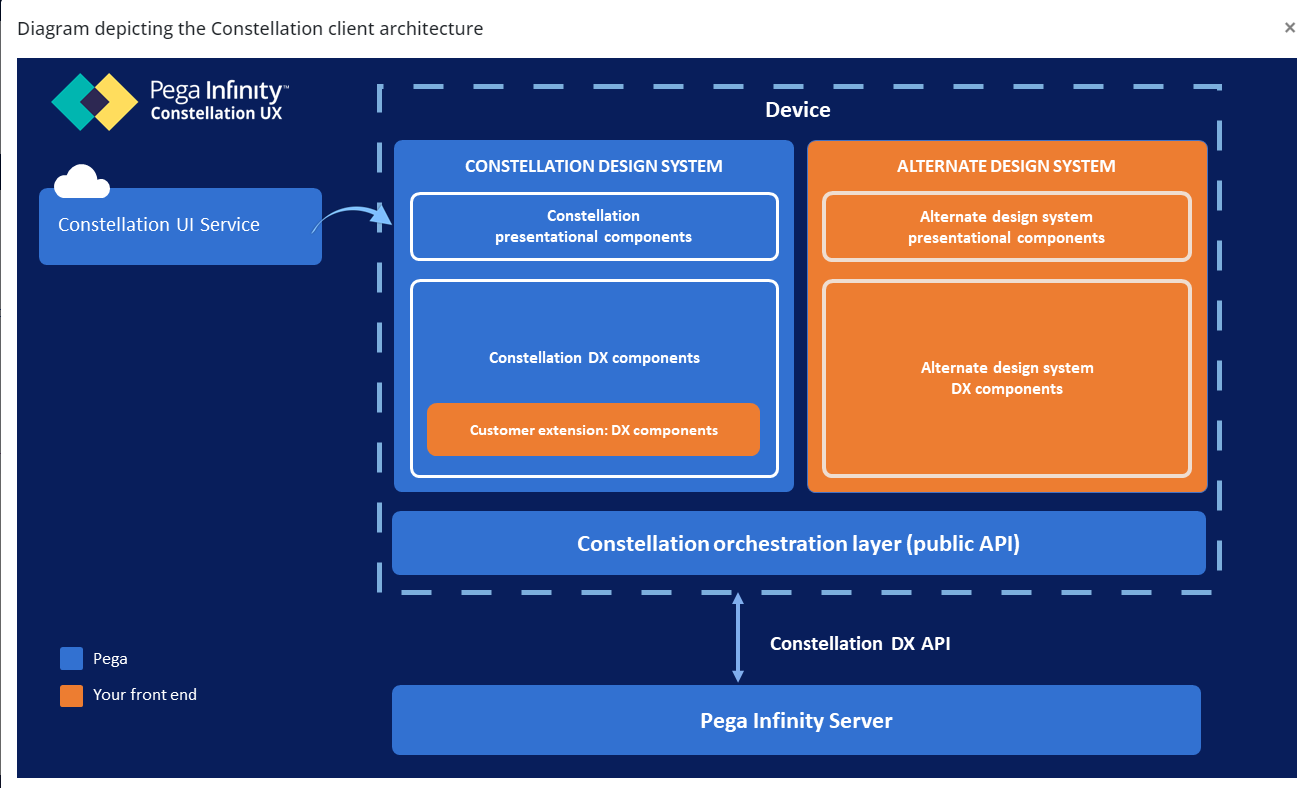The image size is (1311, 788).
Task: Click the Constellation DX API label
Action: coord(860,644)
